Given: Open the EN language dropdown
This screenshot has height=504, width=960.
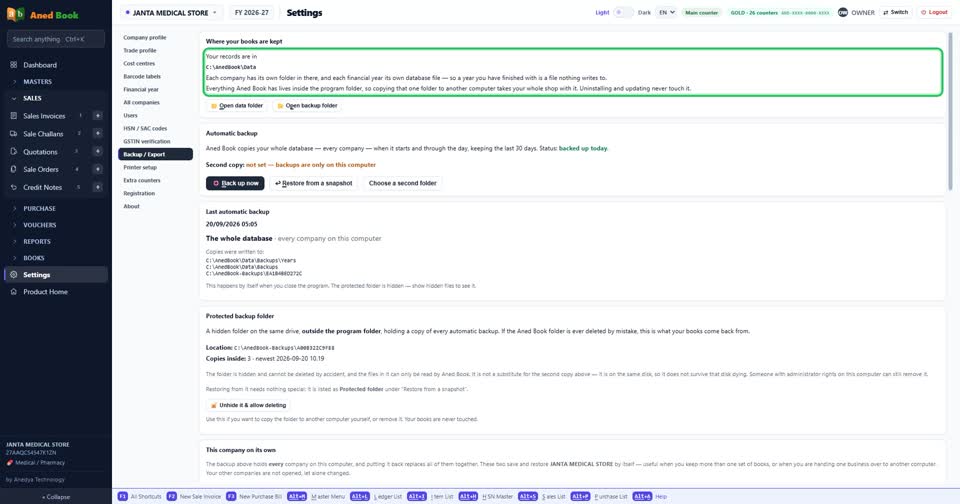Looking at the screenshot, I should tap(666, 12).
